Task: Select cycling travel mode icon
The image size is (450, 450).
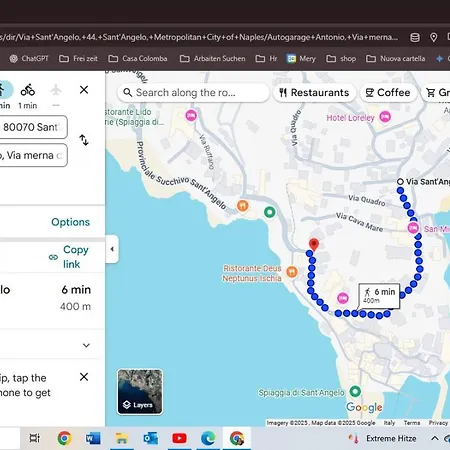Action: click(28, 90)
